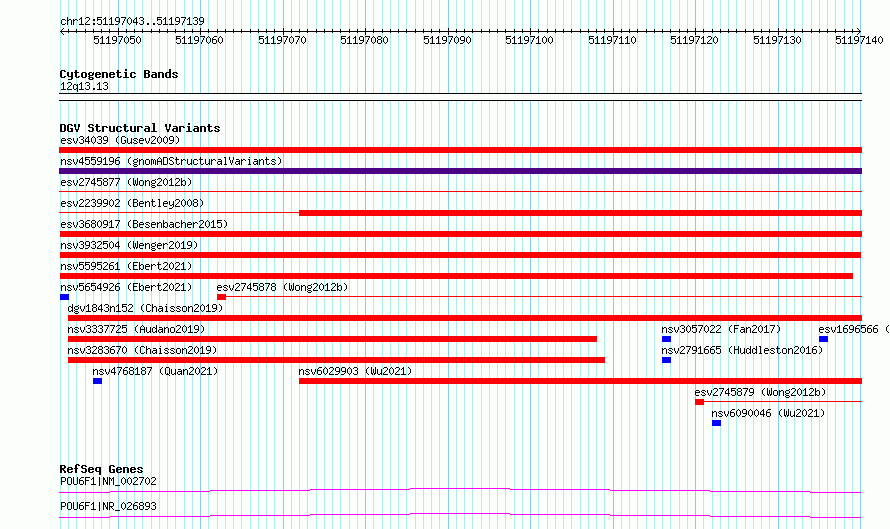Select the blue nsv3057022 marker

click(x=666, y=339)
